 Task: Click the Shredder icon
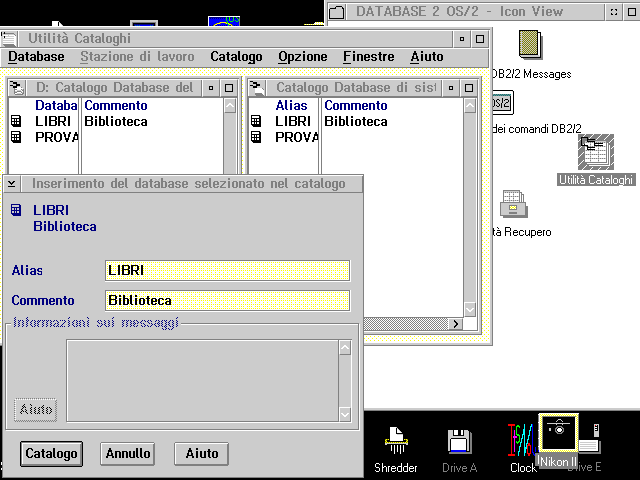pos(396,440)
